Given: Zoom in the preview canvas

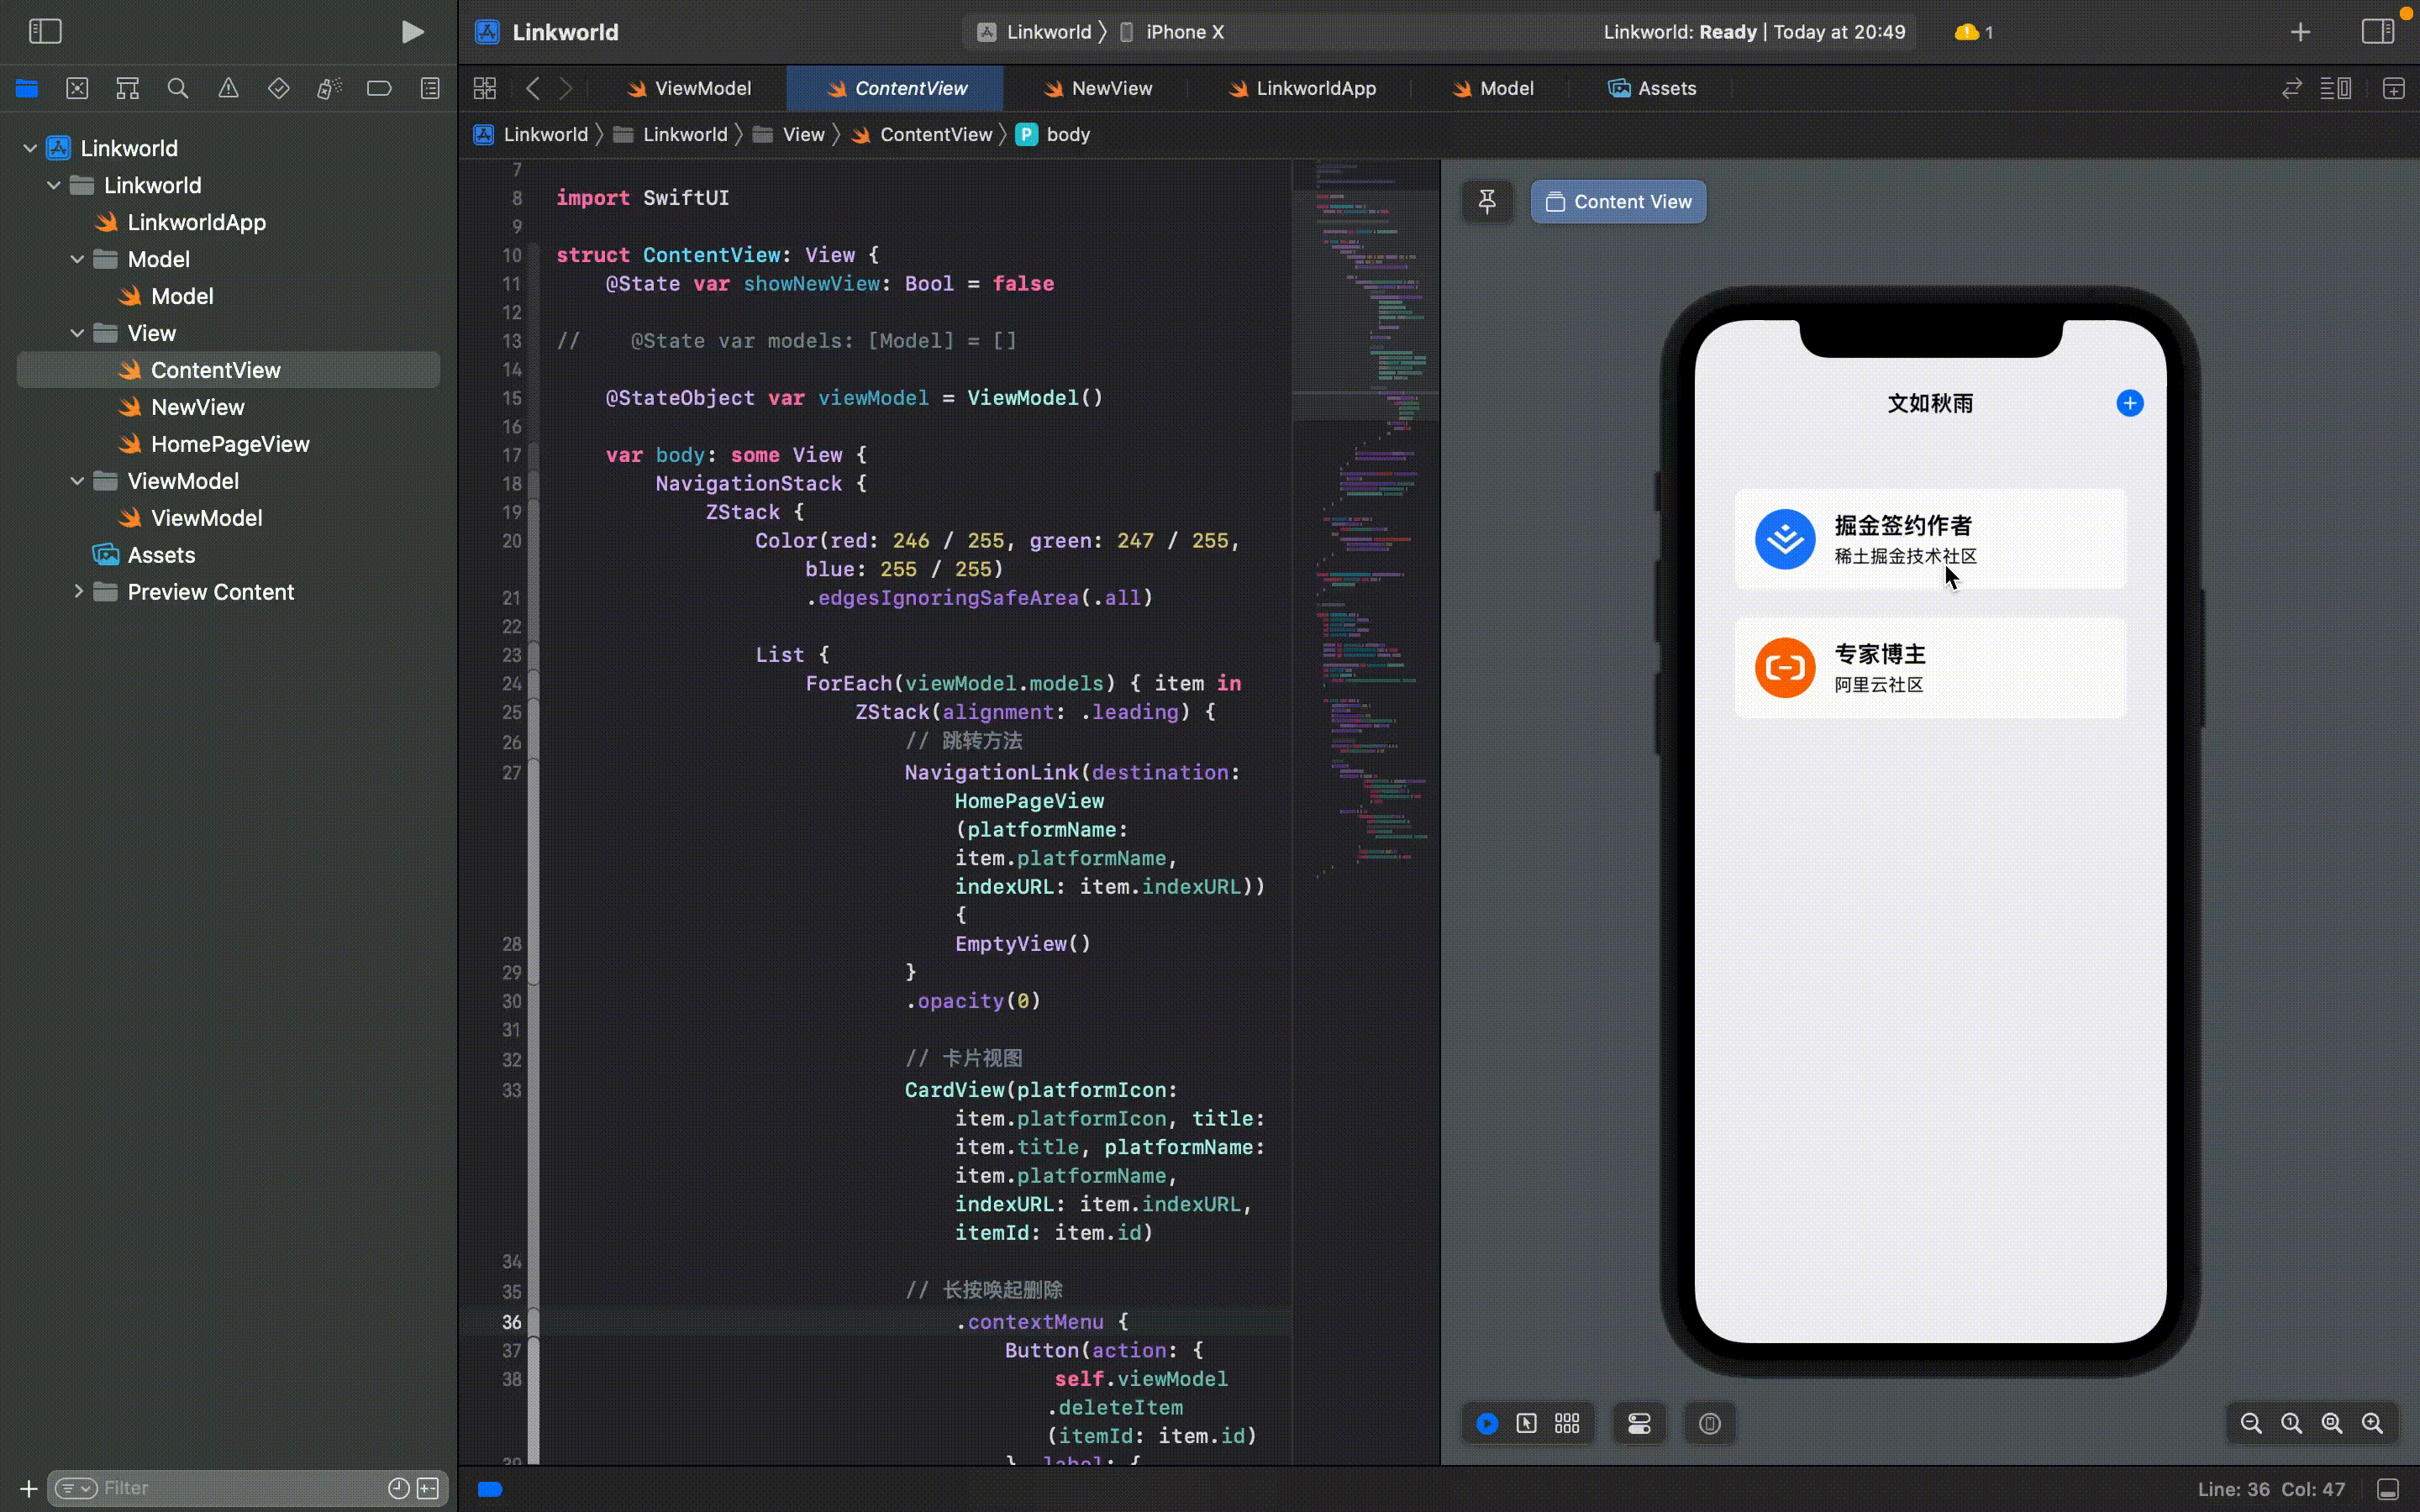Looking at the screenshot, I should 2372,1423.
